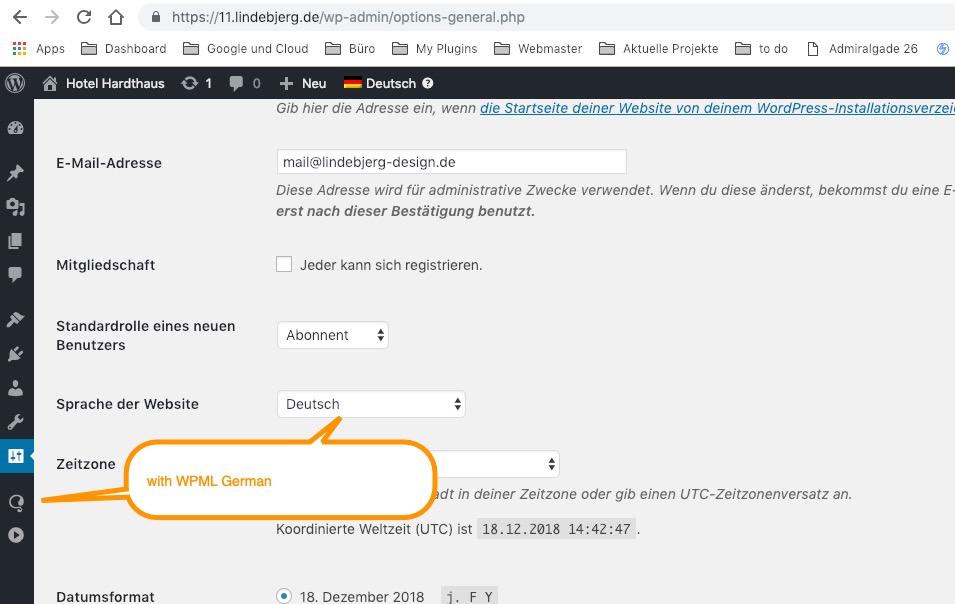Open the Admiralgade 26 bookmark

tap(862, 49)
